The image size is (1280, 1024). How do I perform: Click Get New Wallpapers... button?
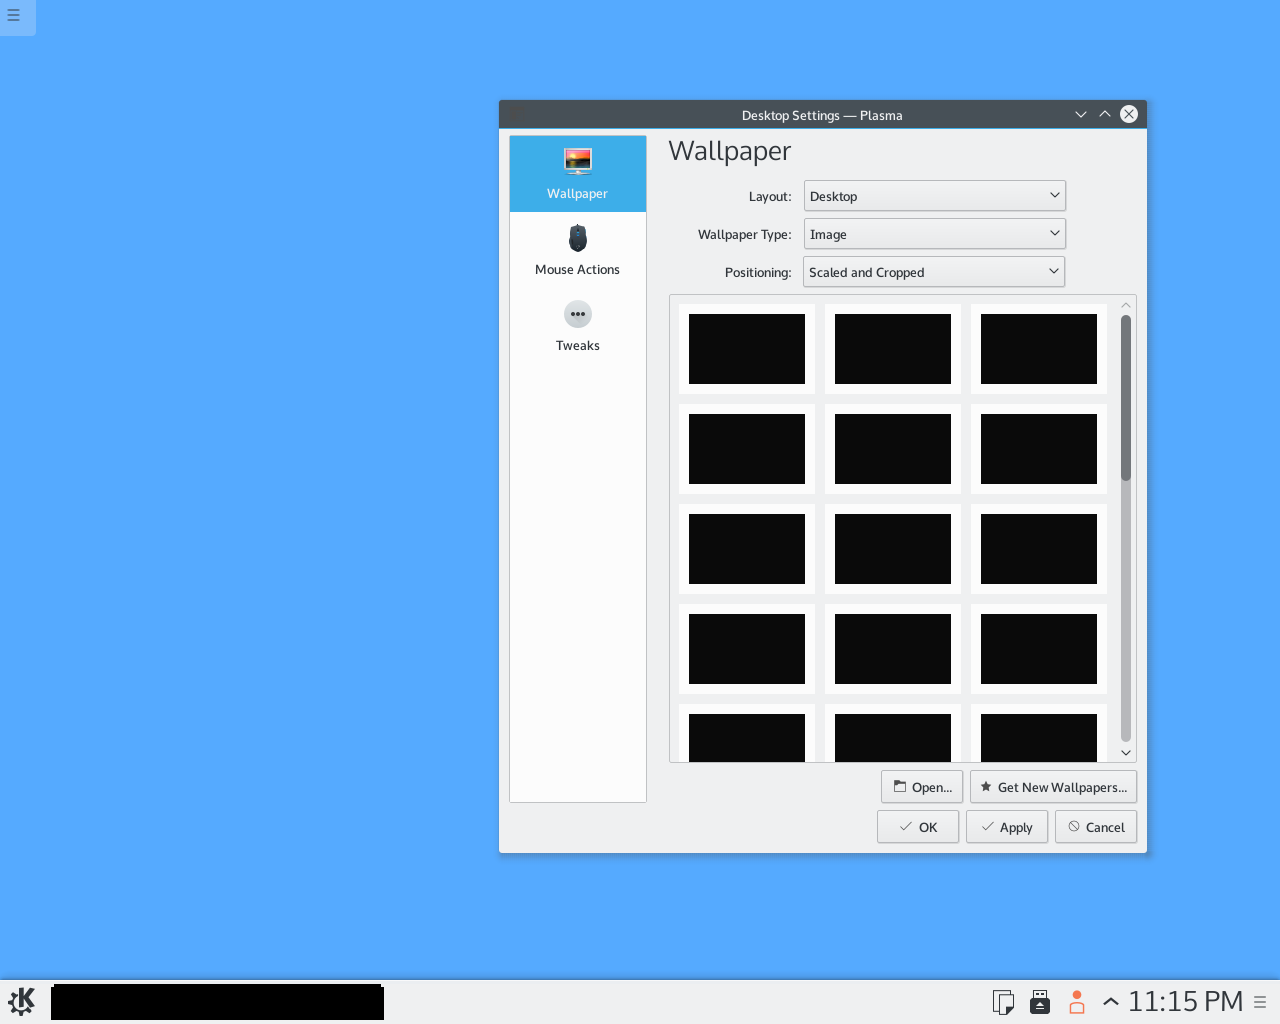pos(1053,787)
